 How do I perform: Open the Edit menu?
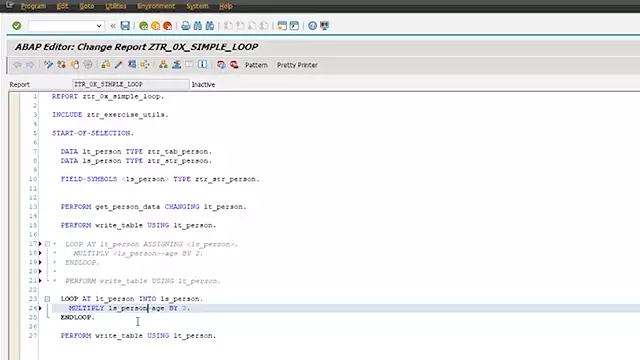tap(62, 6)
